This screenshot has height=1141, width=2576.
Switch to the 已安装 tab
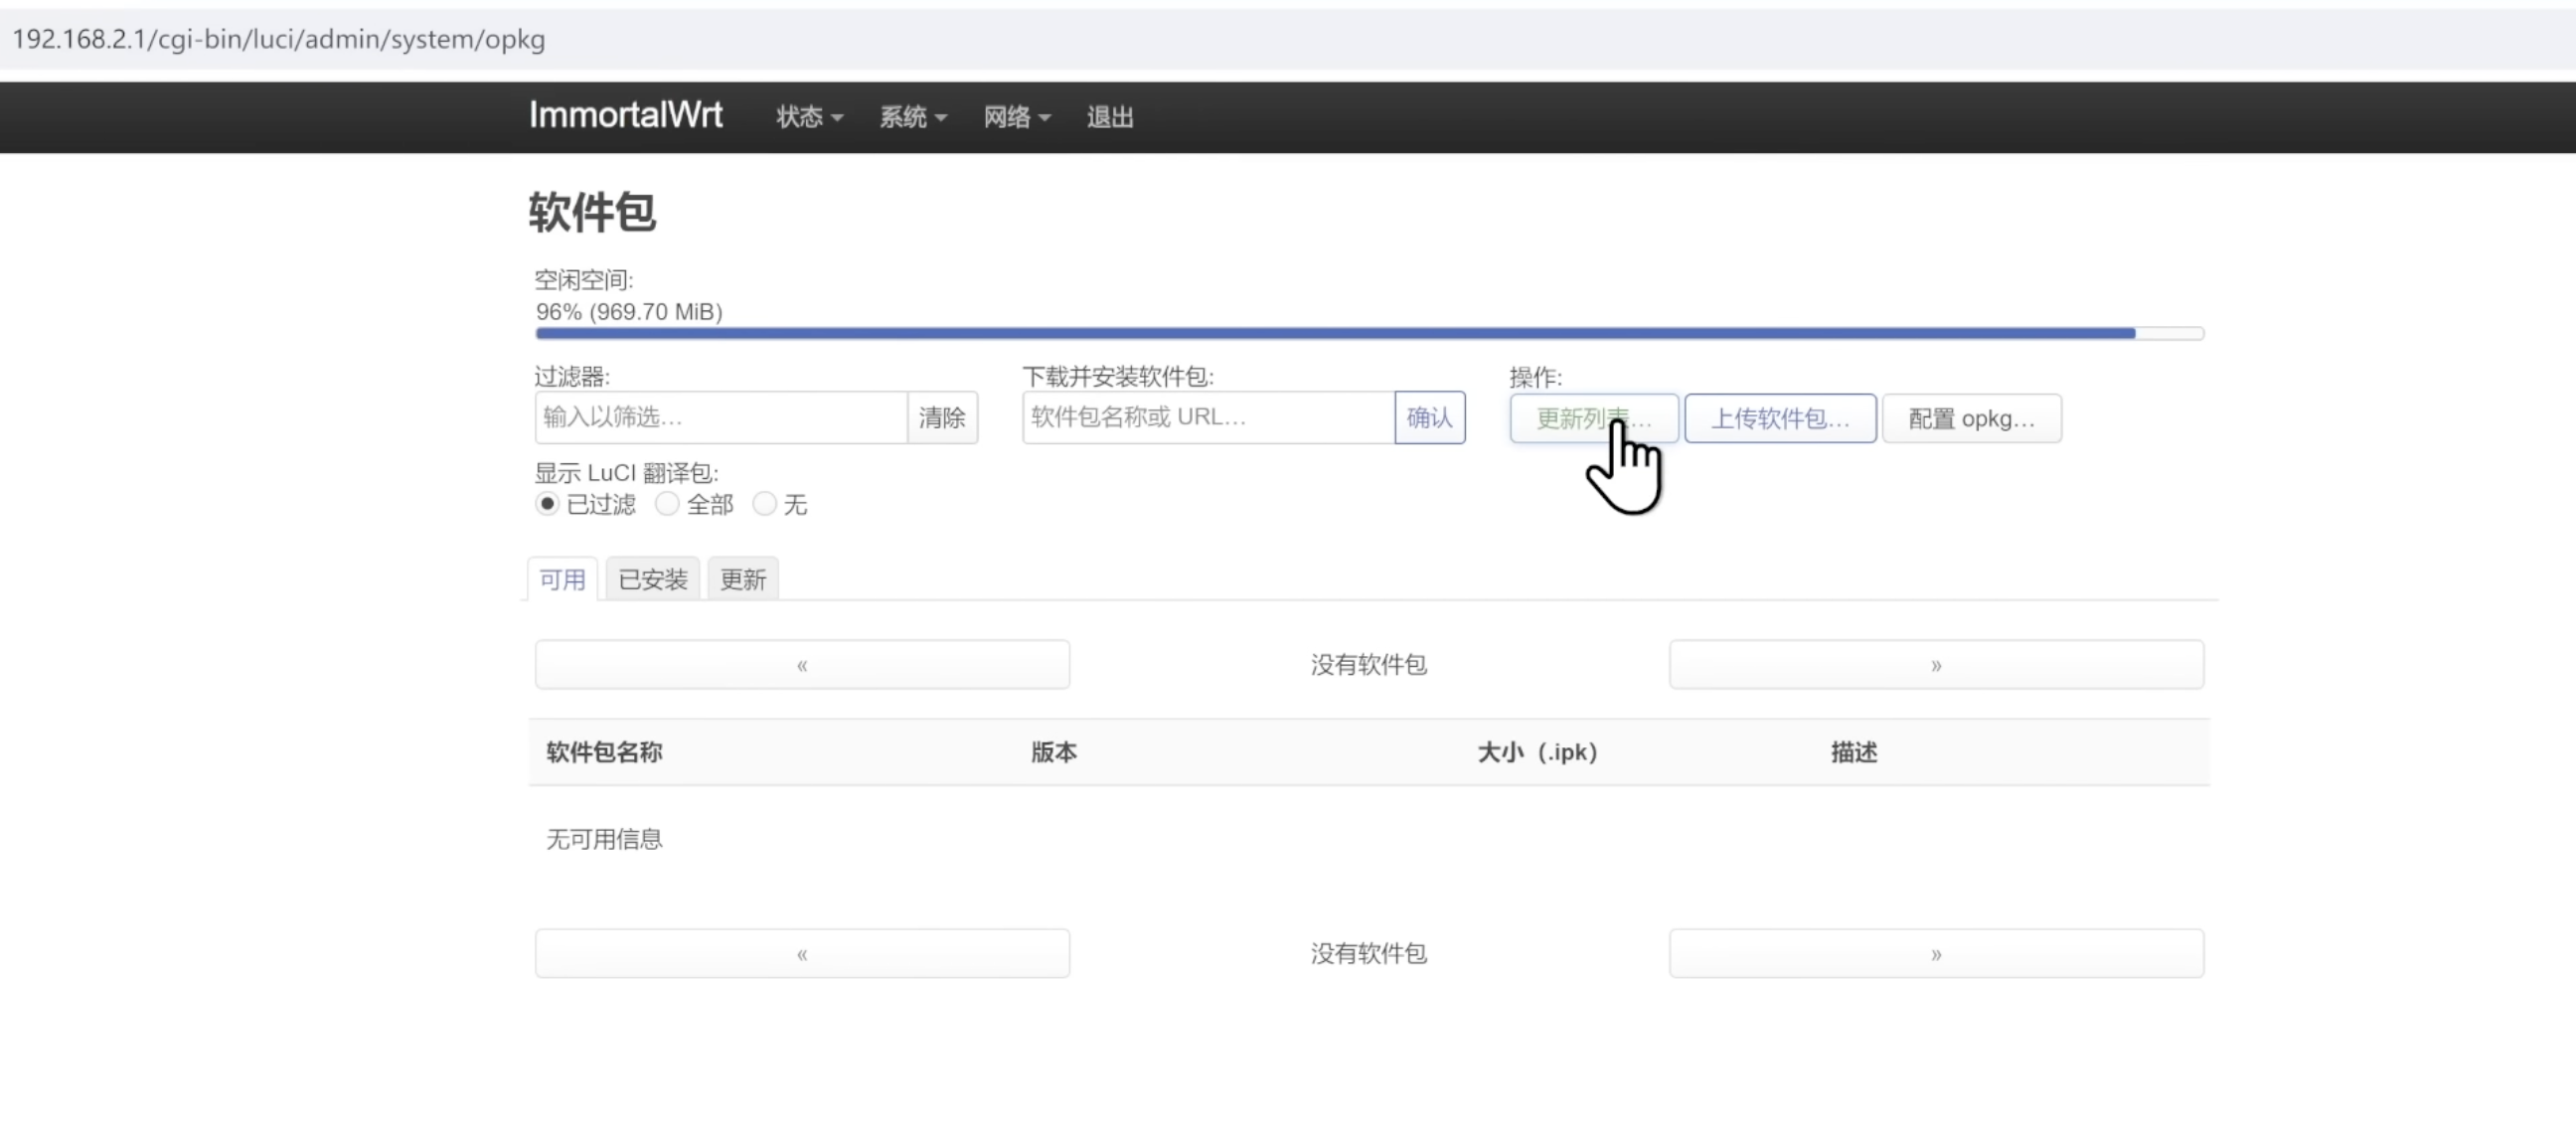[653, 580]
